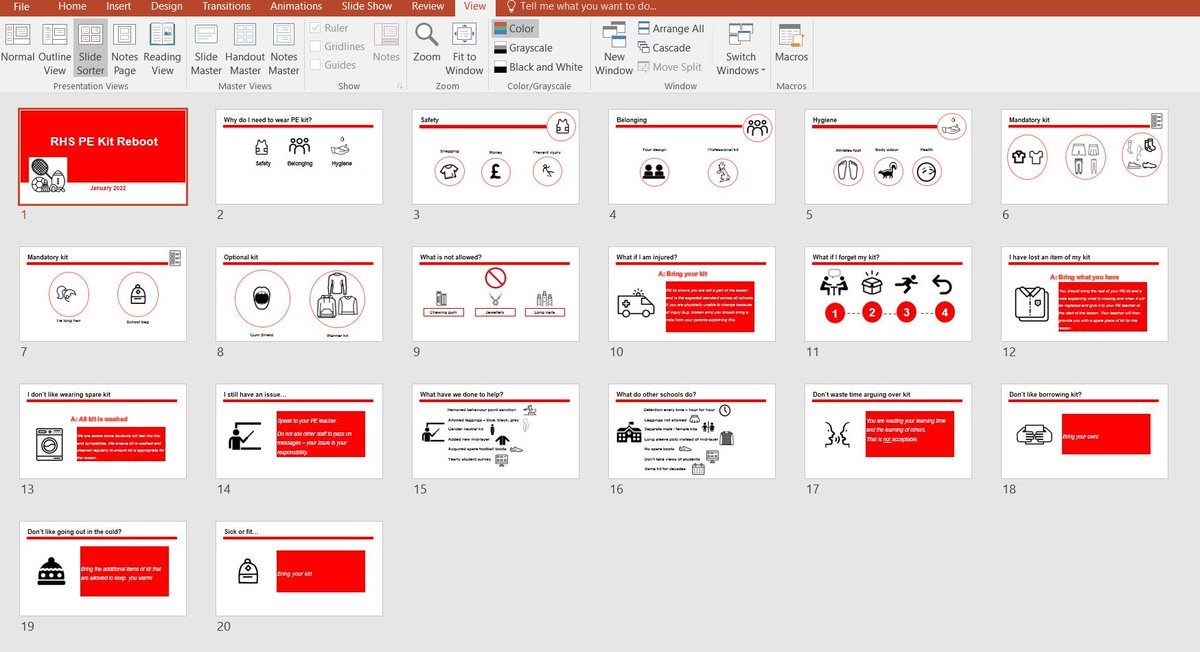This screenshot has width=1200, height=652.
Task: Arrange All windows
Action: (670, 29)
